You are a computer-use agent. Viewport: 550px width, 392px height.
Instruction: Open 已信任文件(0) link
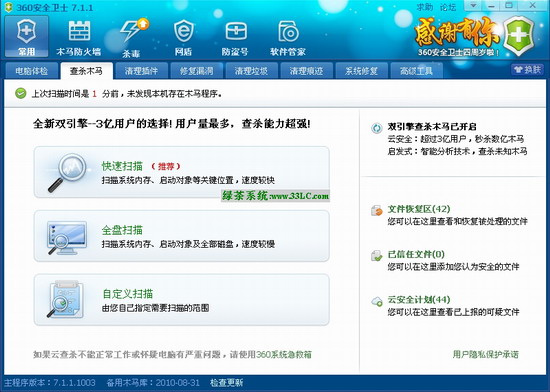(x=416, y=254)
